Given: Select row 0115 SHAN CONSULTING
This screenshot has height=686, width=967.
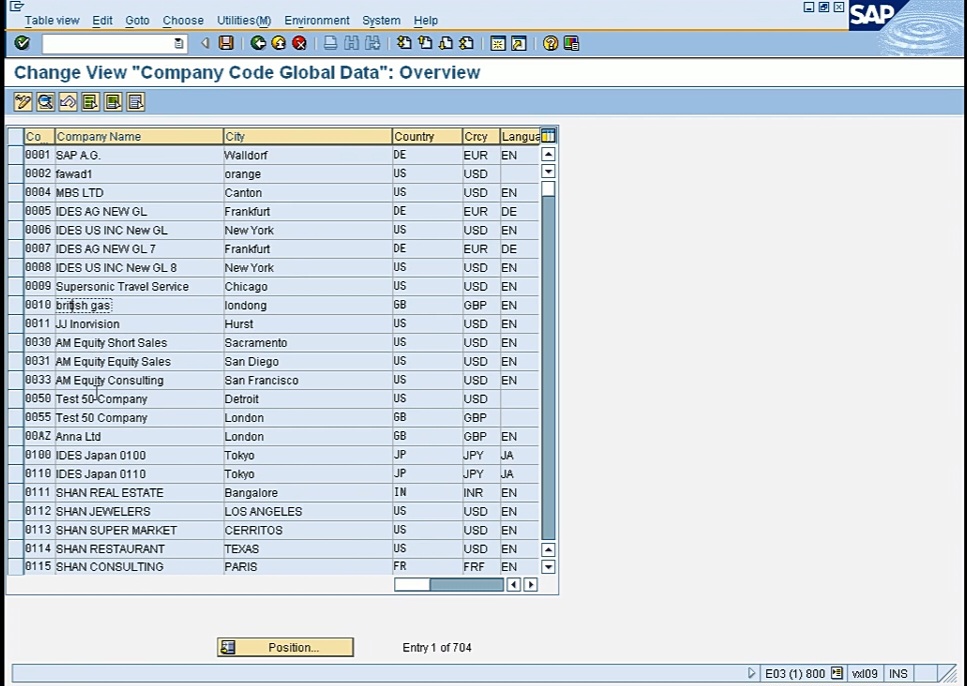Looking at the screenshot, I should pyautogui.click(x=16, y=566).
